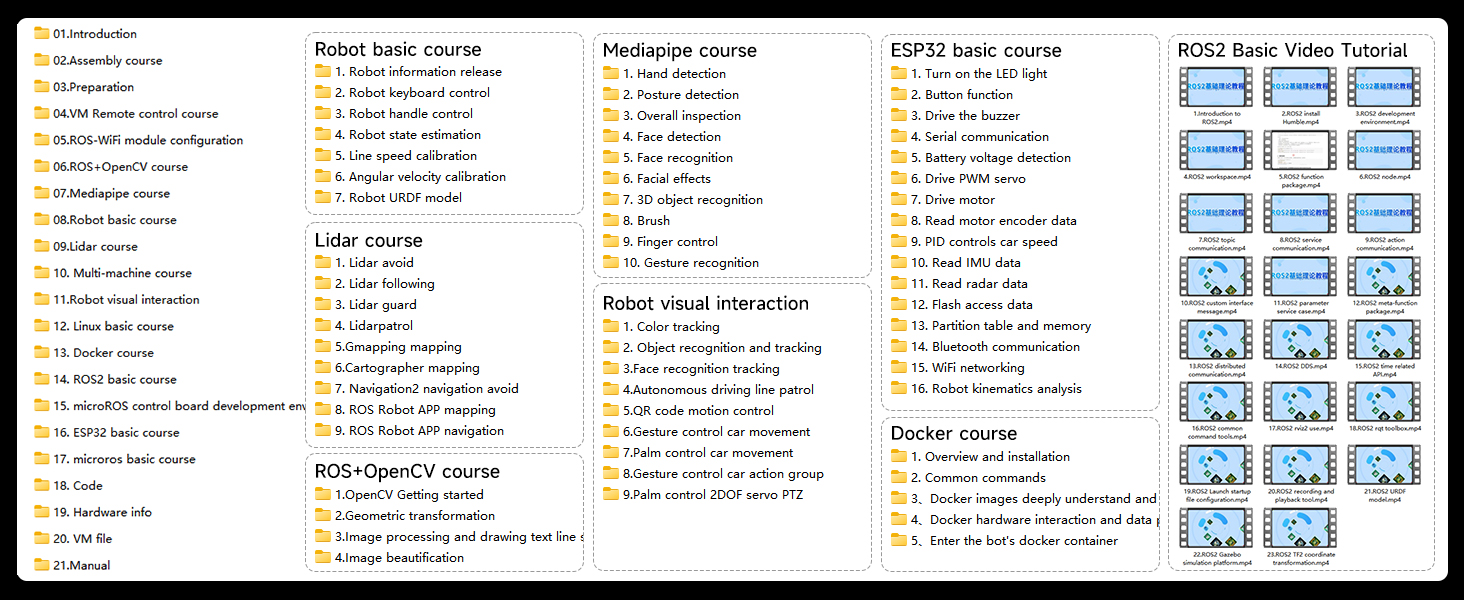1464x600 pixels.
Task: Select the 7. Navigation2 navigation avoid folder name
Action: 427,388
